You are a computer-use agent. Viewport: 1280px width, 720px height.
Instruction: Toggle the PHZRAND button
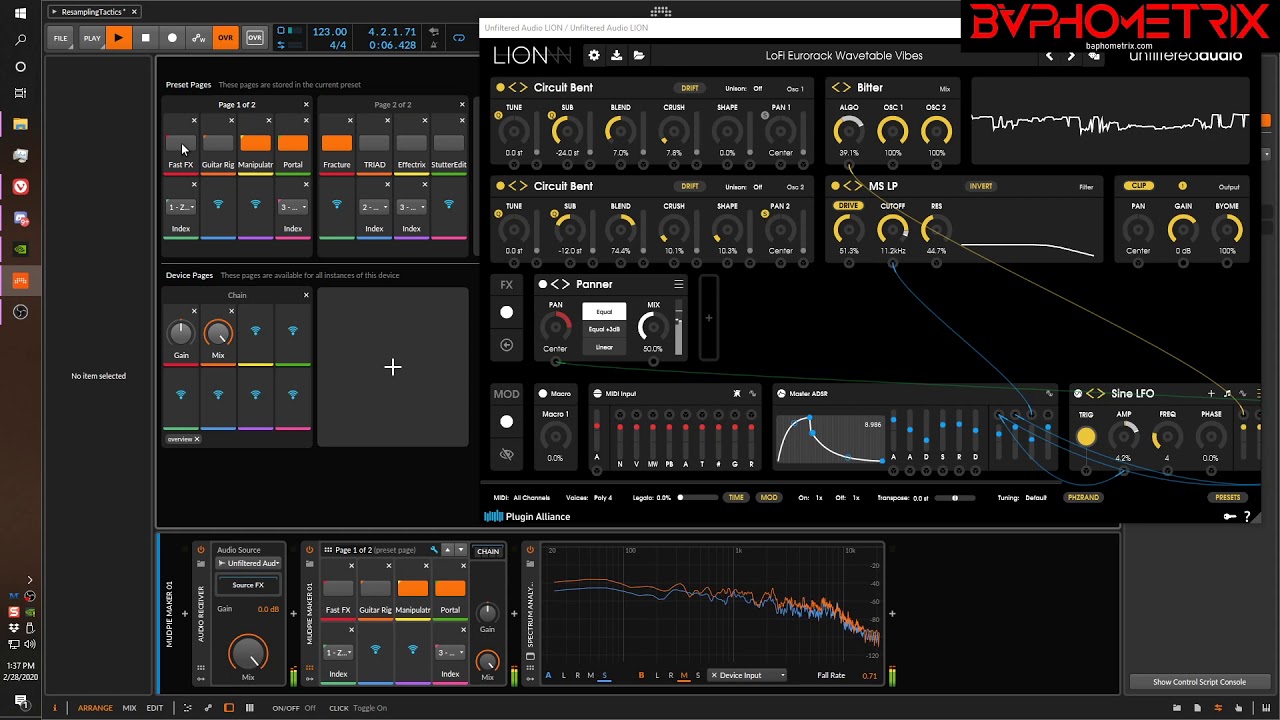pyautogui.click(x=1083, y=497)
